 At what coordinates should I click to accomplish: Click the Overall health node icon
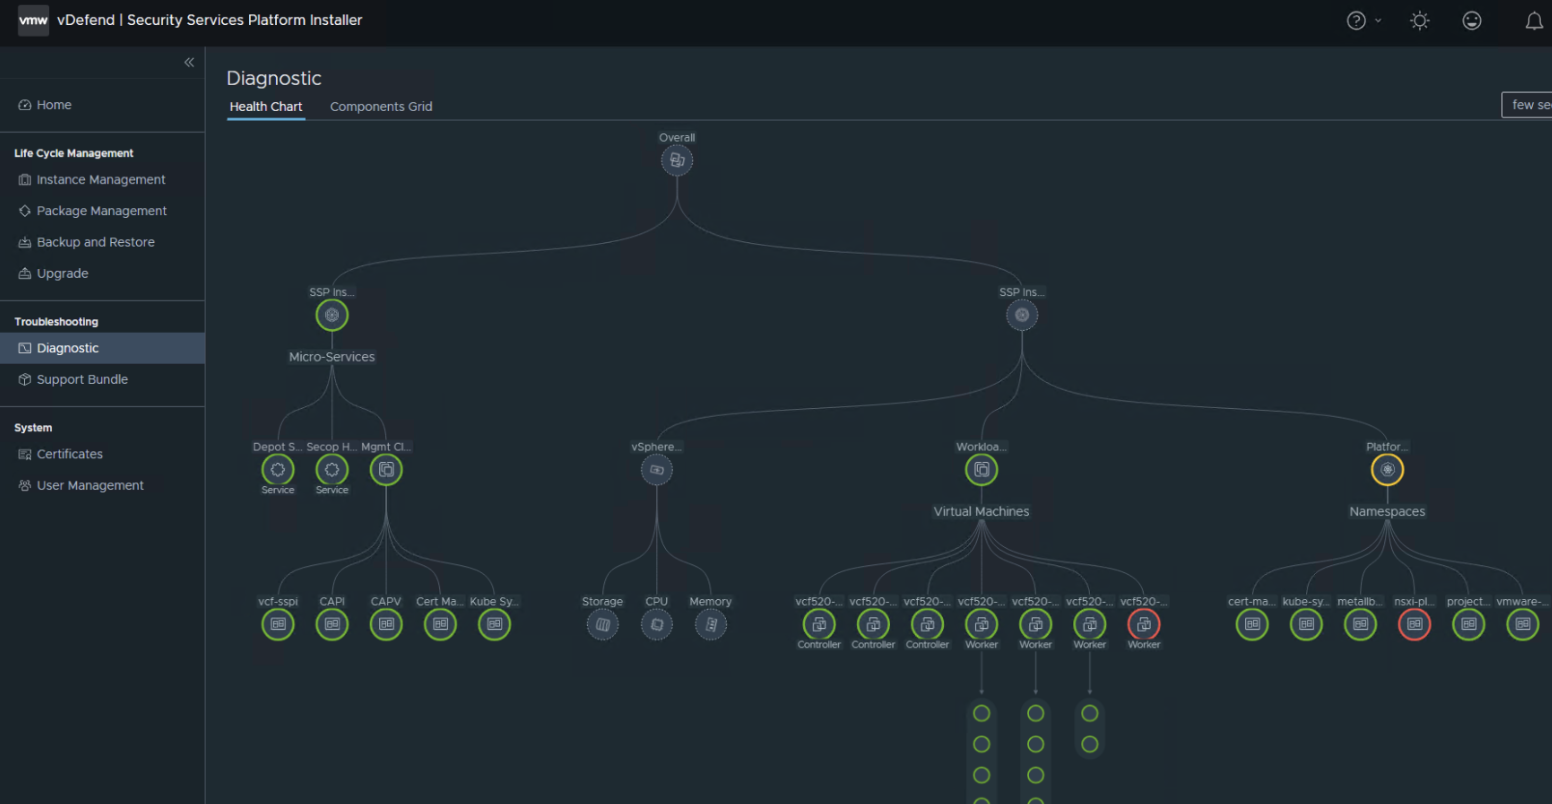click(677, 160)
